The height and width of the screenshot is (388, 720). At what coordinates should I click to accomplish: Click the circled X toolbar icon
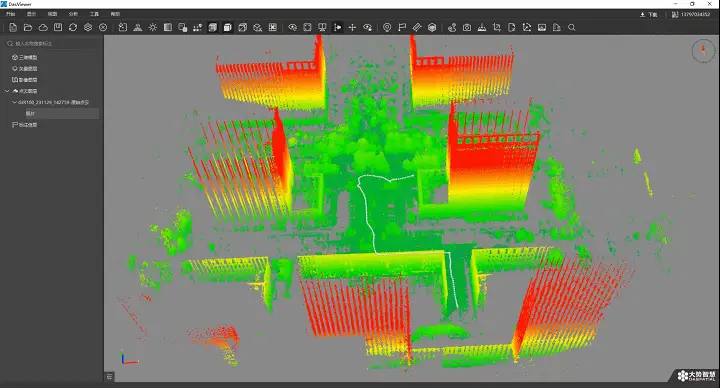[103, 28]
